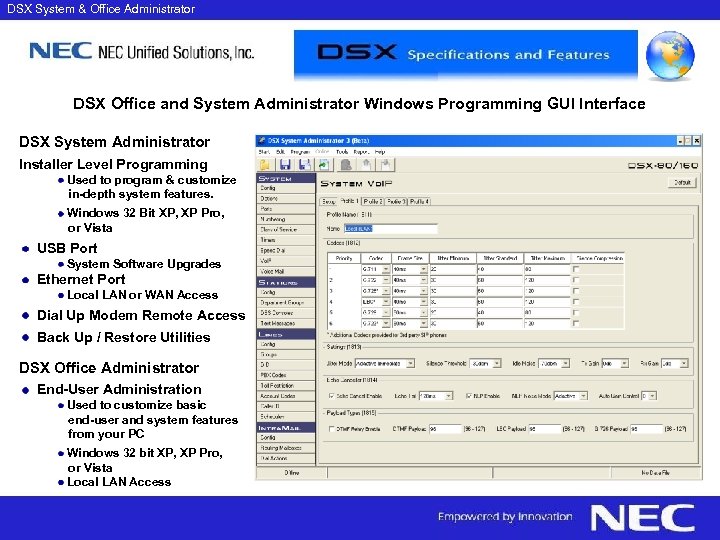Screen dimensions: 720x540
Task: Click the G.726 Payload input field
Action: (647, 429)
